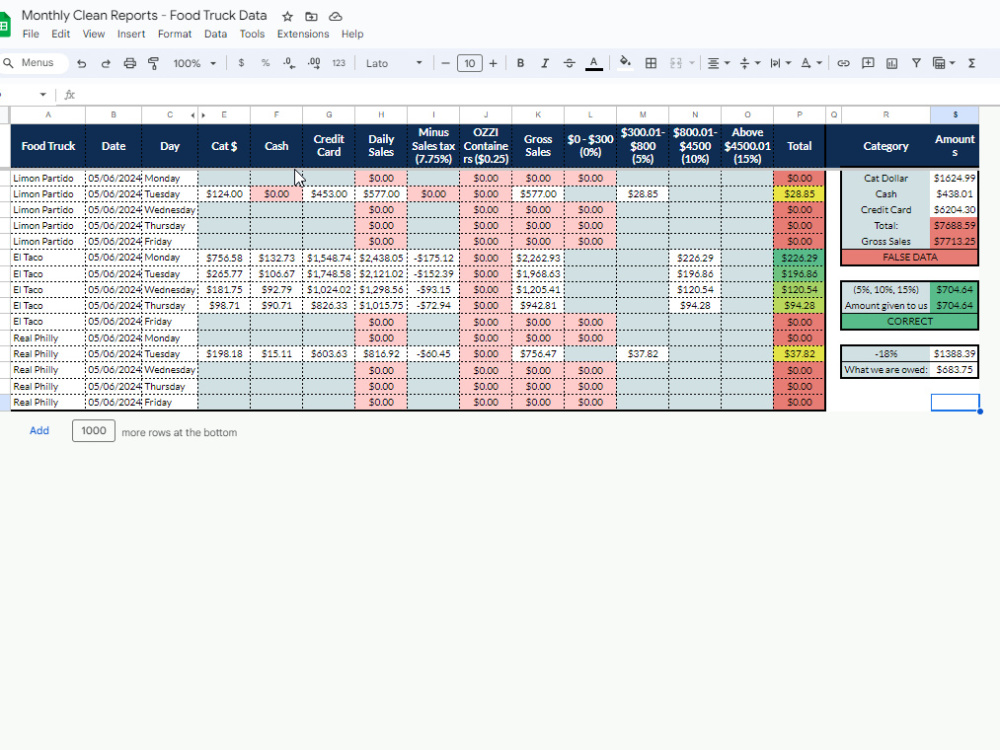The image size is (1000, 750).
Task: Increase font size plus button
Action: [492, 63]
